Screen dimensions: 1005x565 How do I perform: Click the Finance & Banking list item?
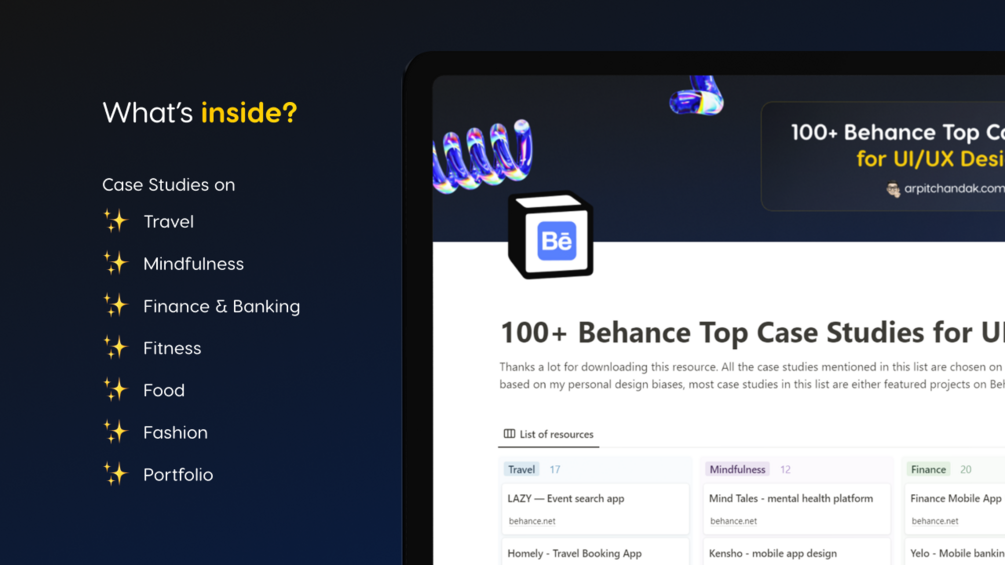tap(222, 306)
